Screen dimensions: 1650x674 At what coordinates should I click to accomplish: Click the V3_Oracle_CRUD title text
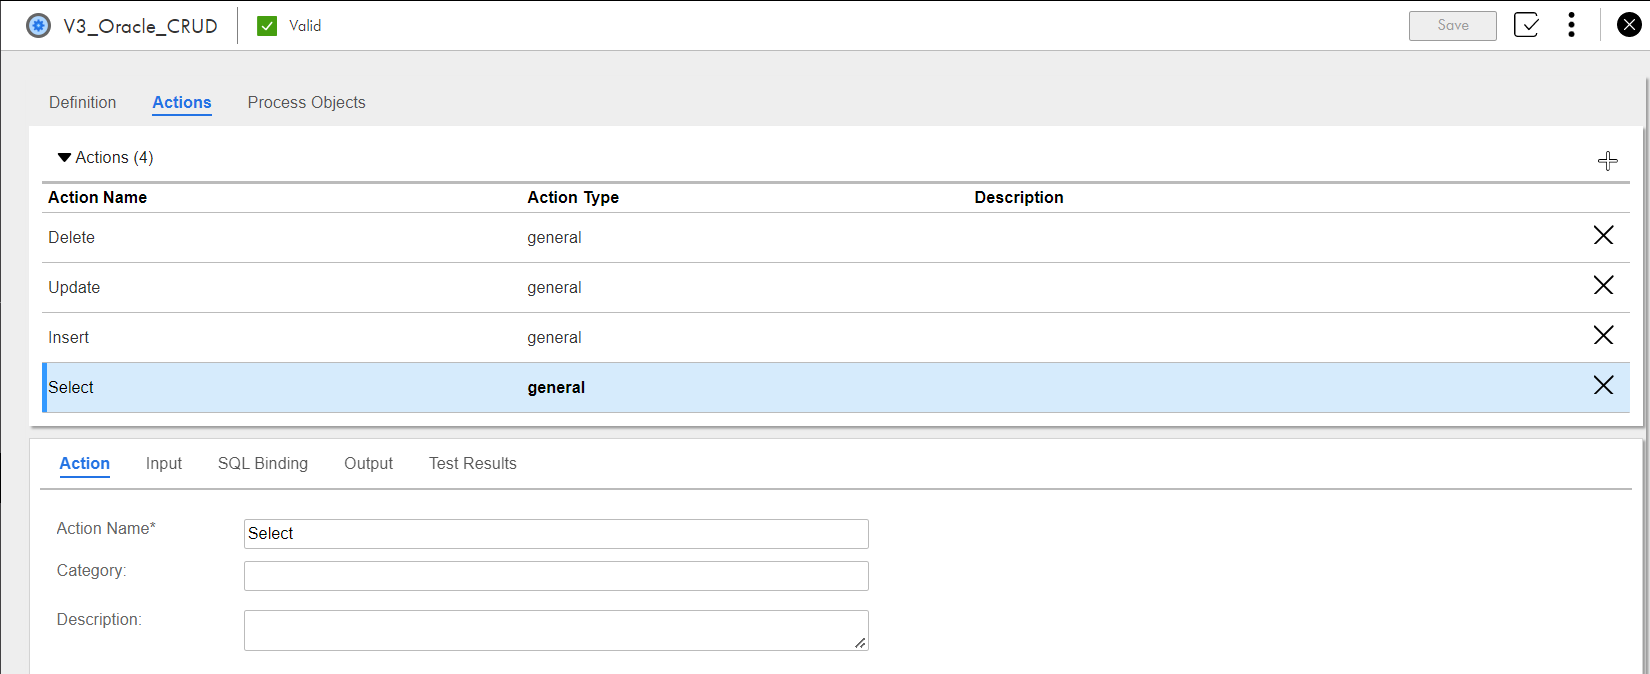[x=141, y=26]
